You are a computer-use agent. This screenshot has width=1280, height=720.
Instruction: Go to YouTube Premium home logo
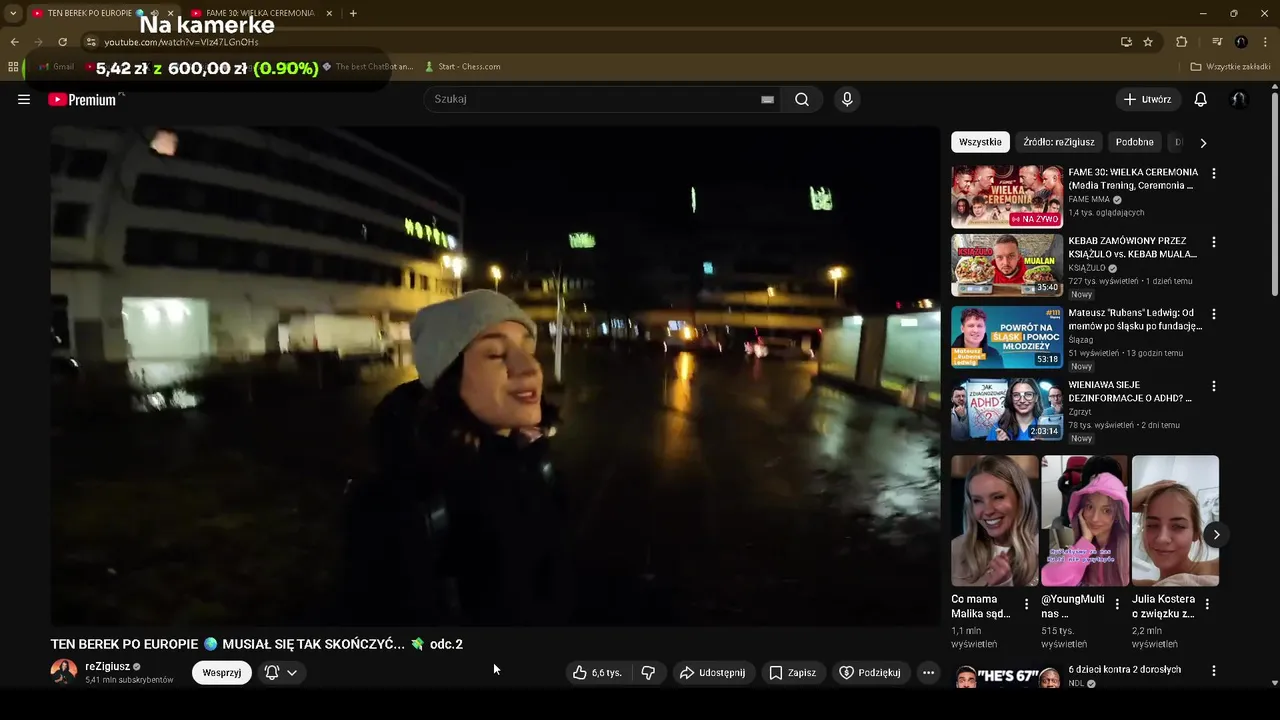pos(82,99)
